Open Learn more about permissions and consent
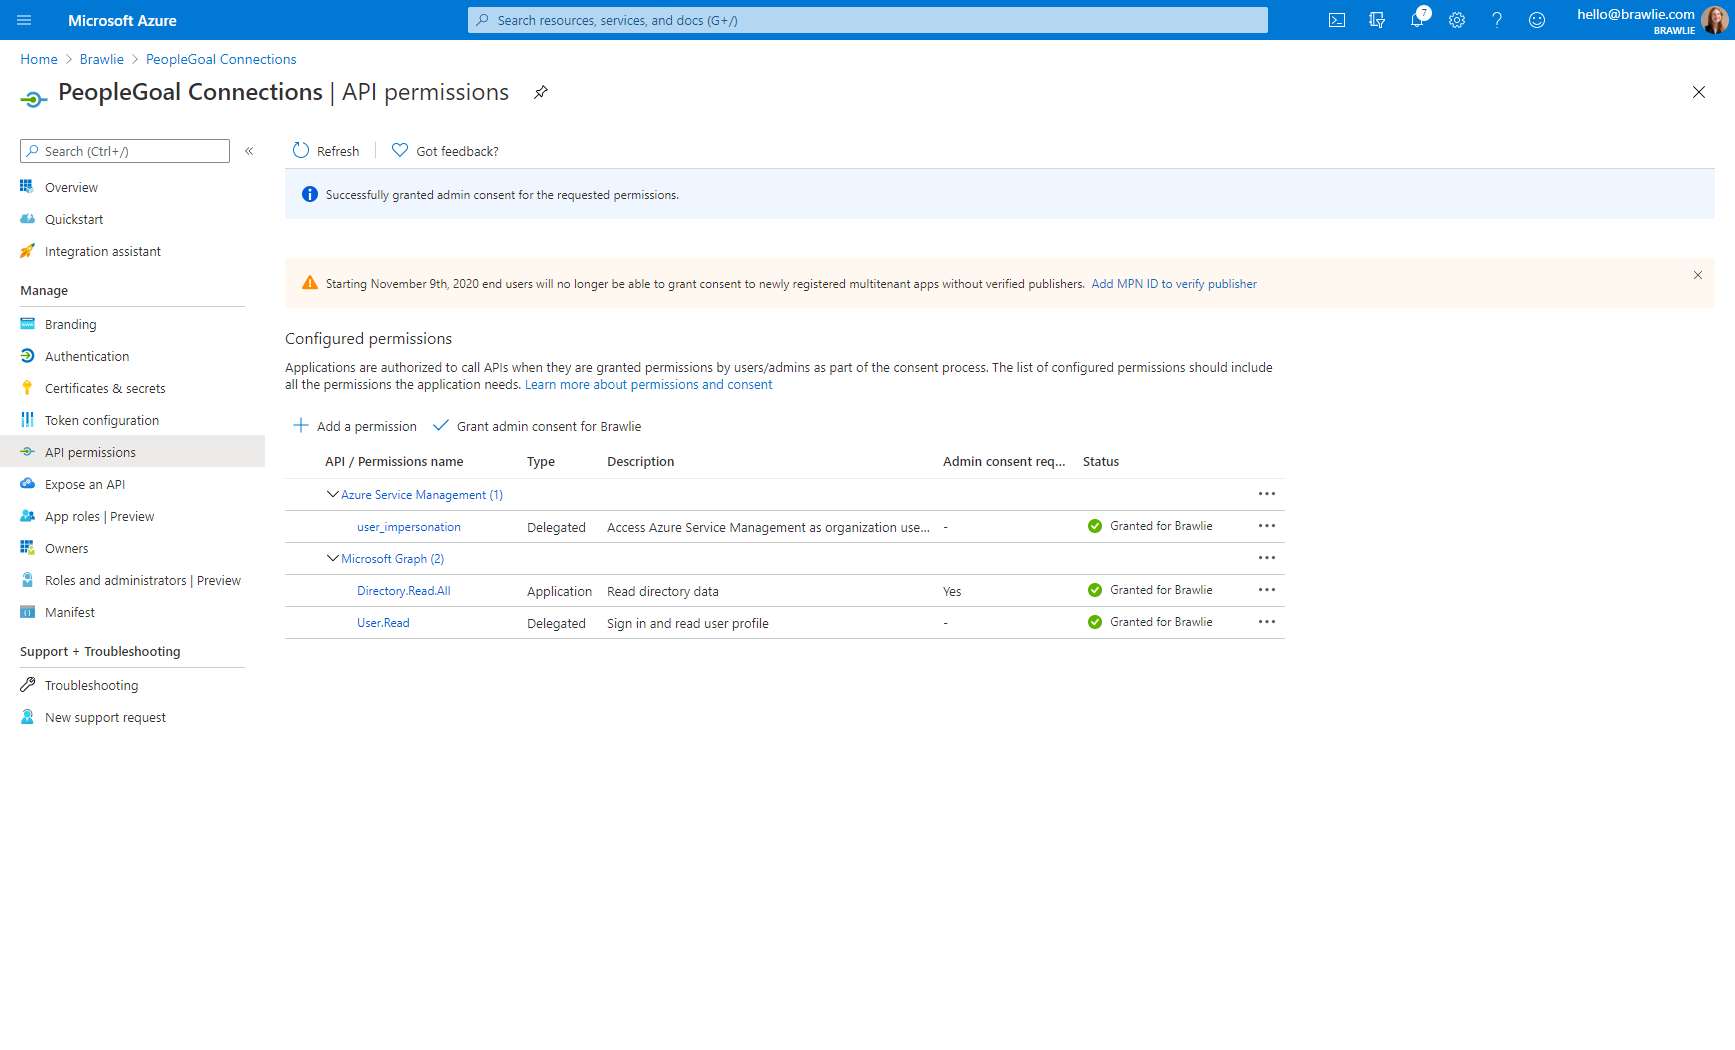Image resolution: width=1735 pixels, height=1050 pixels. pyautogui.click(x=649, y=385)
